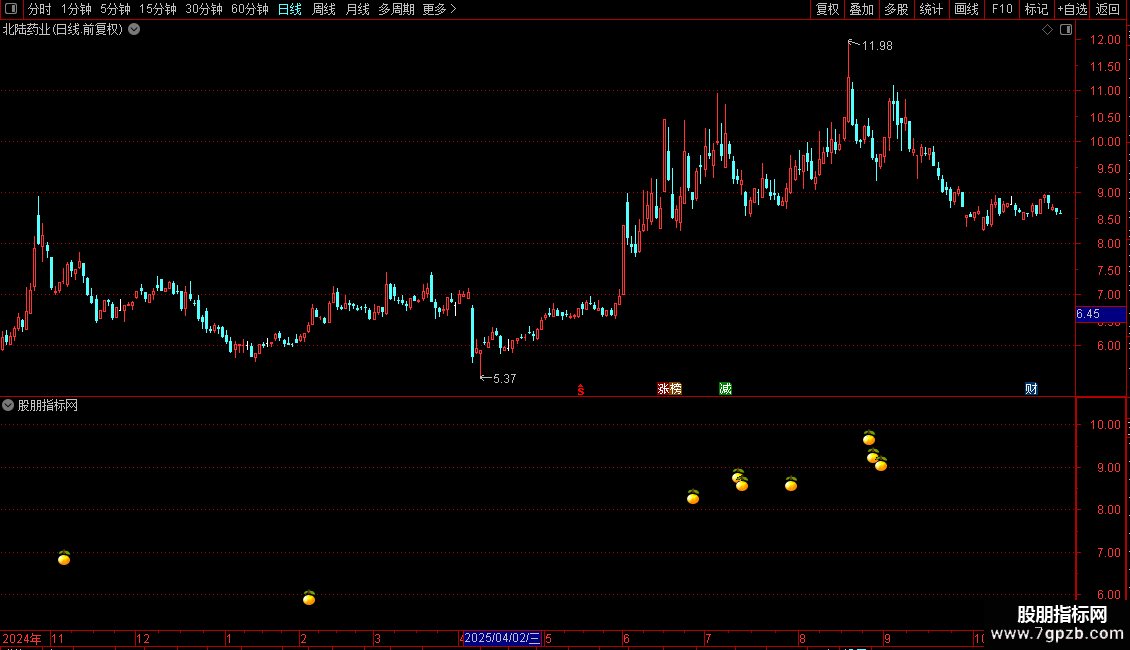Click the orange signal icon at 8.30 level

pyautogui.click(x=693, y=497)
